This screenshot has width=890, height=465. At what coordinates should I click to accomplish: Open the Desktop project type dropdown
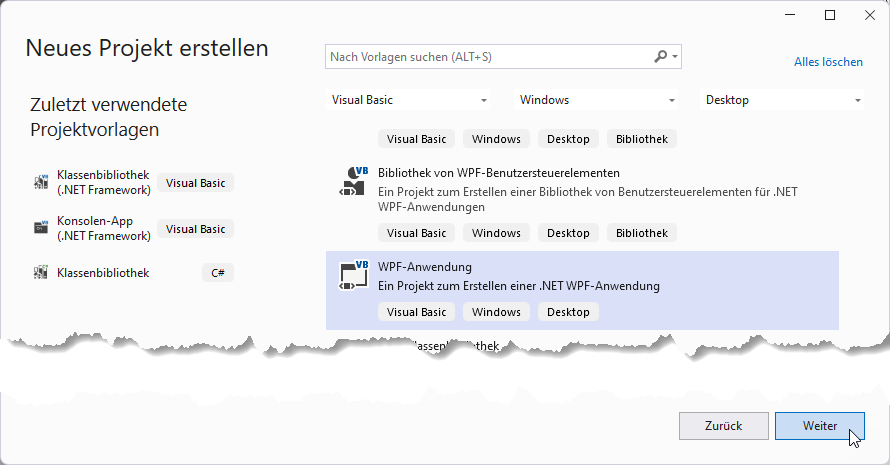tap(782, 100)
